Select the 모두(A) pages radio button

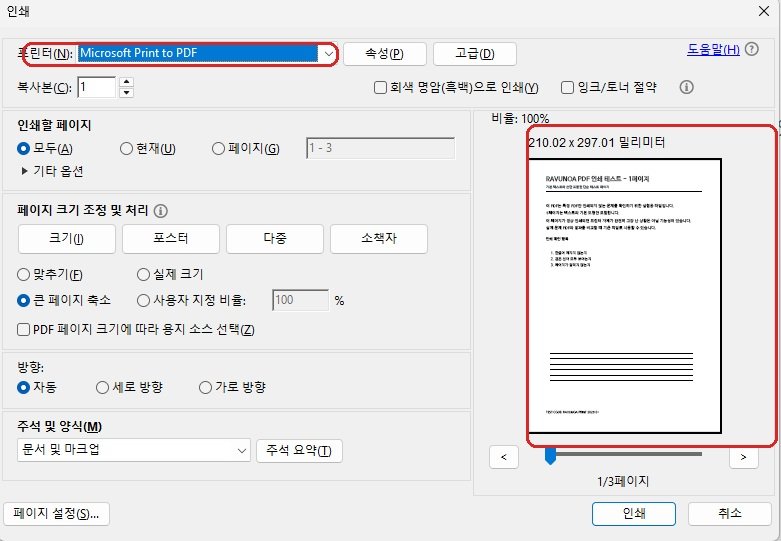click(23, 148)
